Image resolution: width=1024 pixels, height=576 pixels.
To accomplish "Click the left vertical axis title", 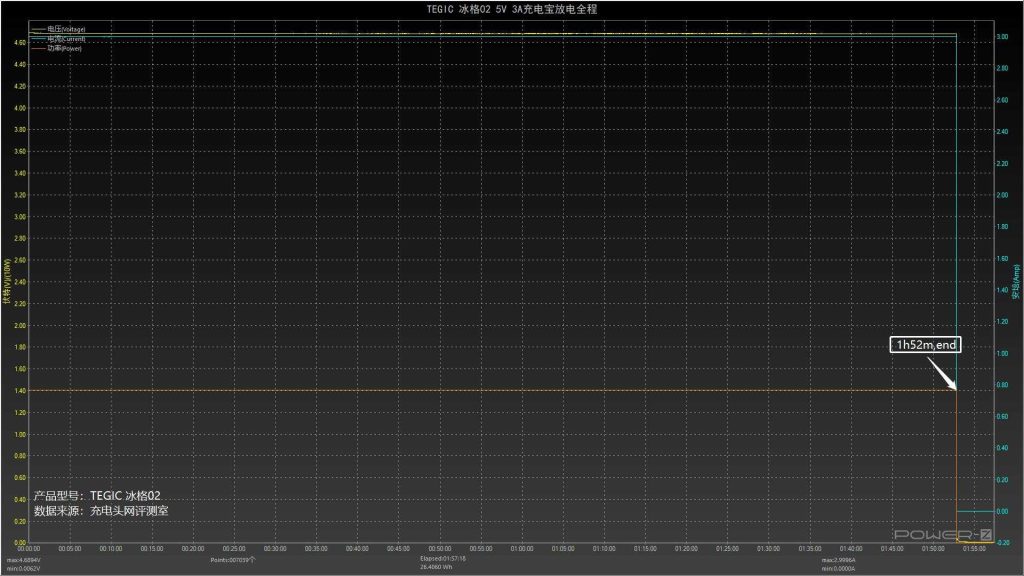I will point(7,281).
